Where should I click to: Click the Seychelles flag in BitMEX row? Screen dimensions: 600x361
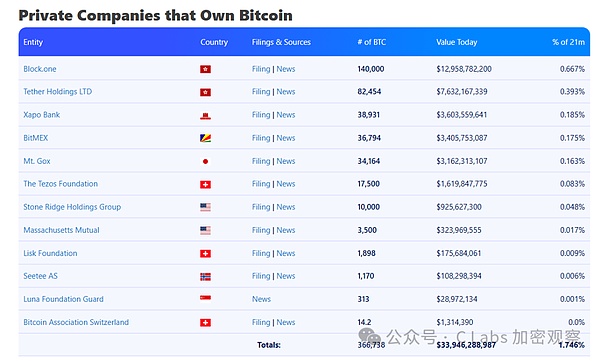205,138
